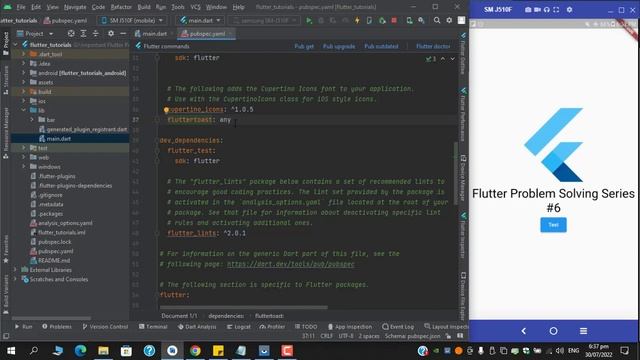Image resolution: width=640 pixels, height=360 pixels.
Task: Open Search Everywhere magnifier icon
Action: coord(437,20)
